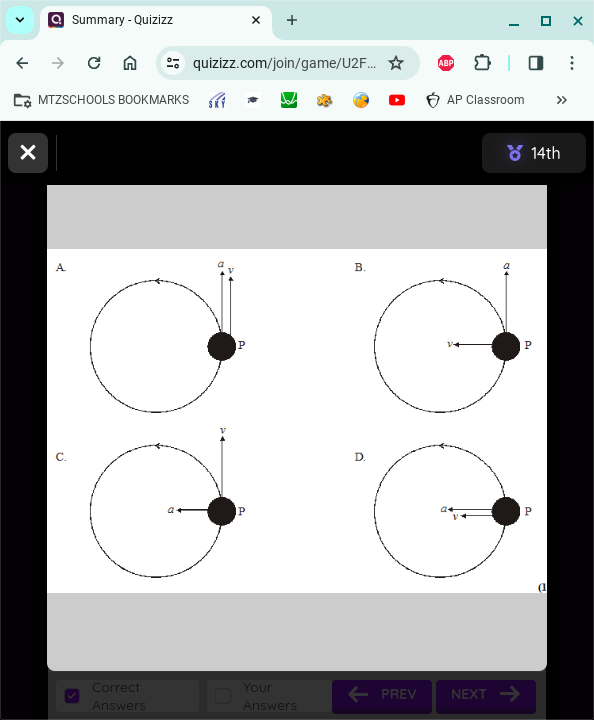Open the orange puzzle piece bookmark
594x720 pixels.
click(x=325, y=100)
